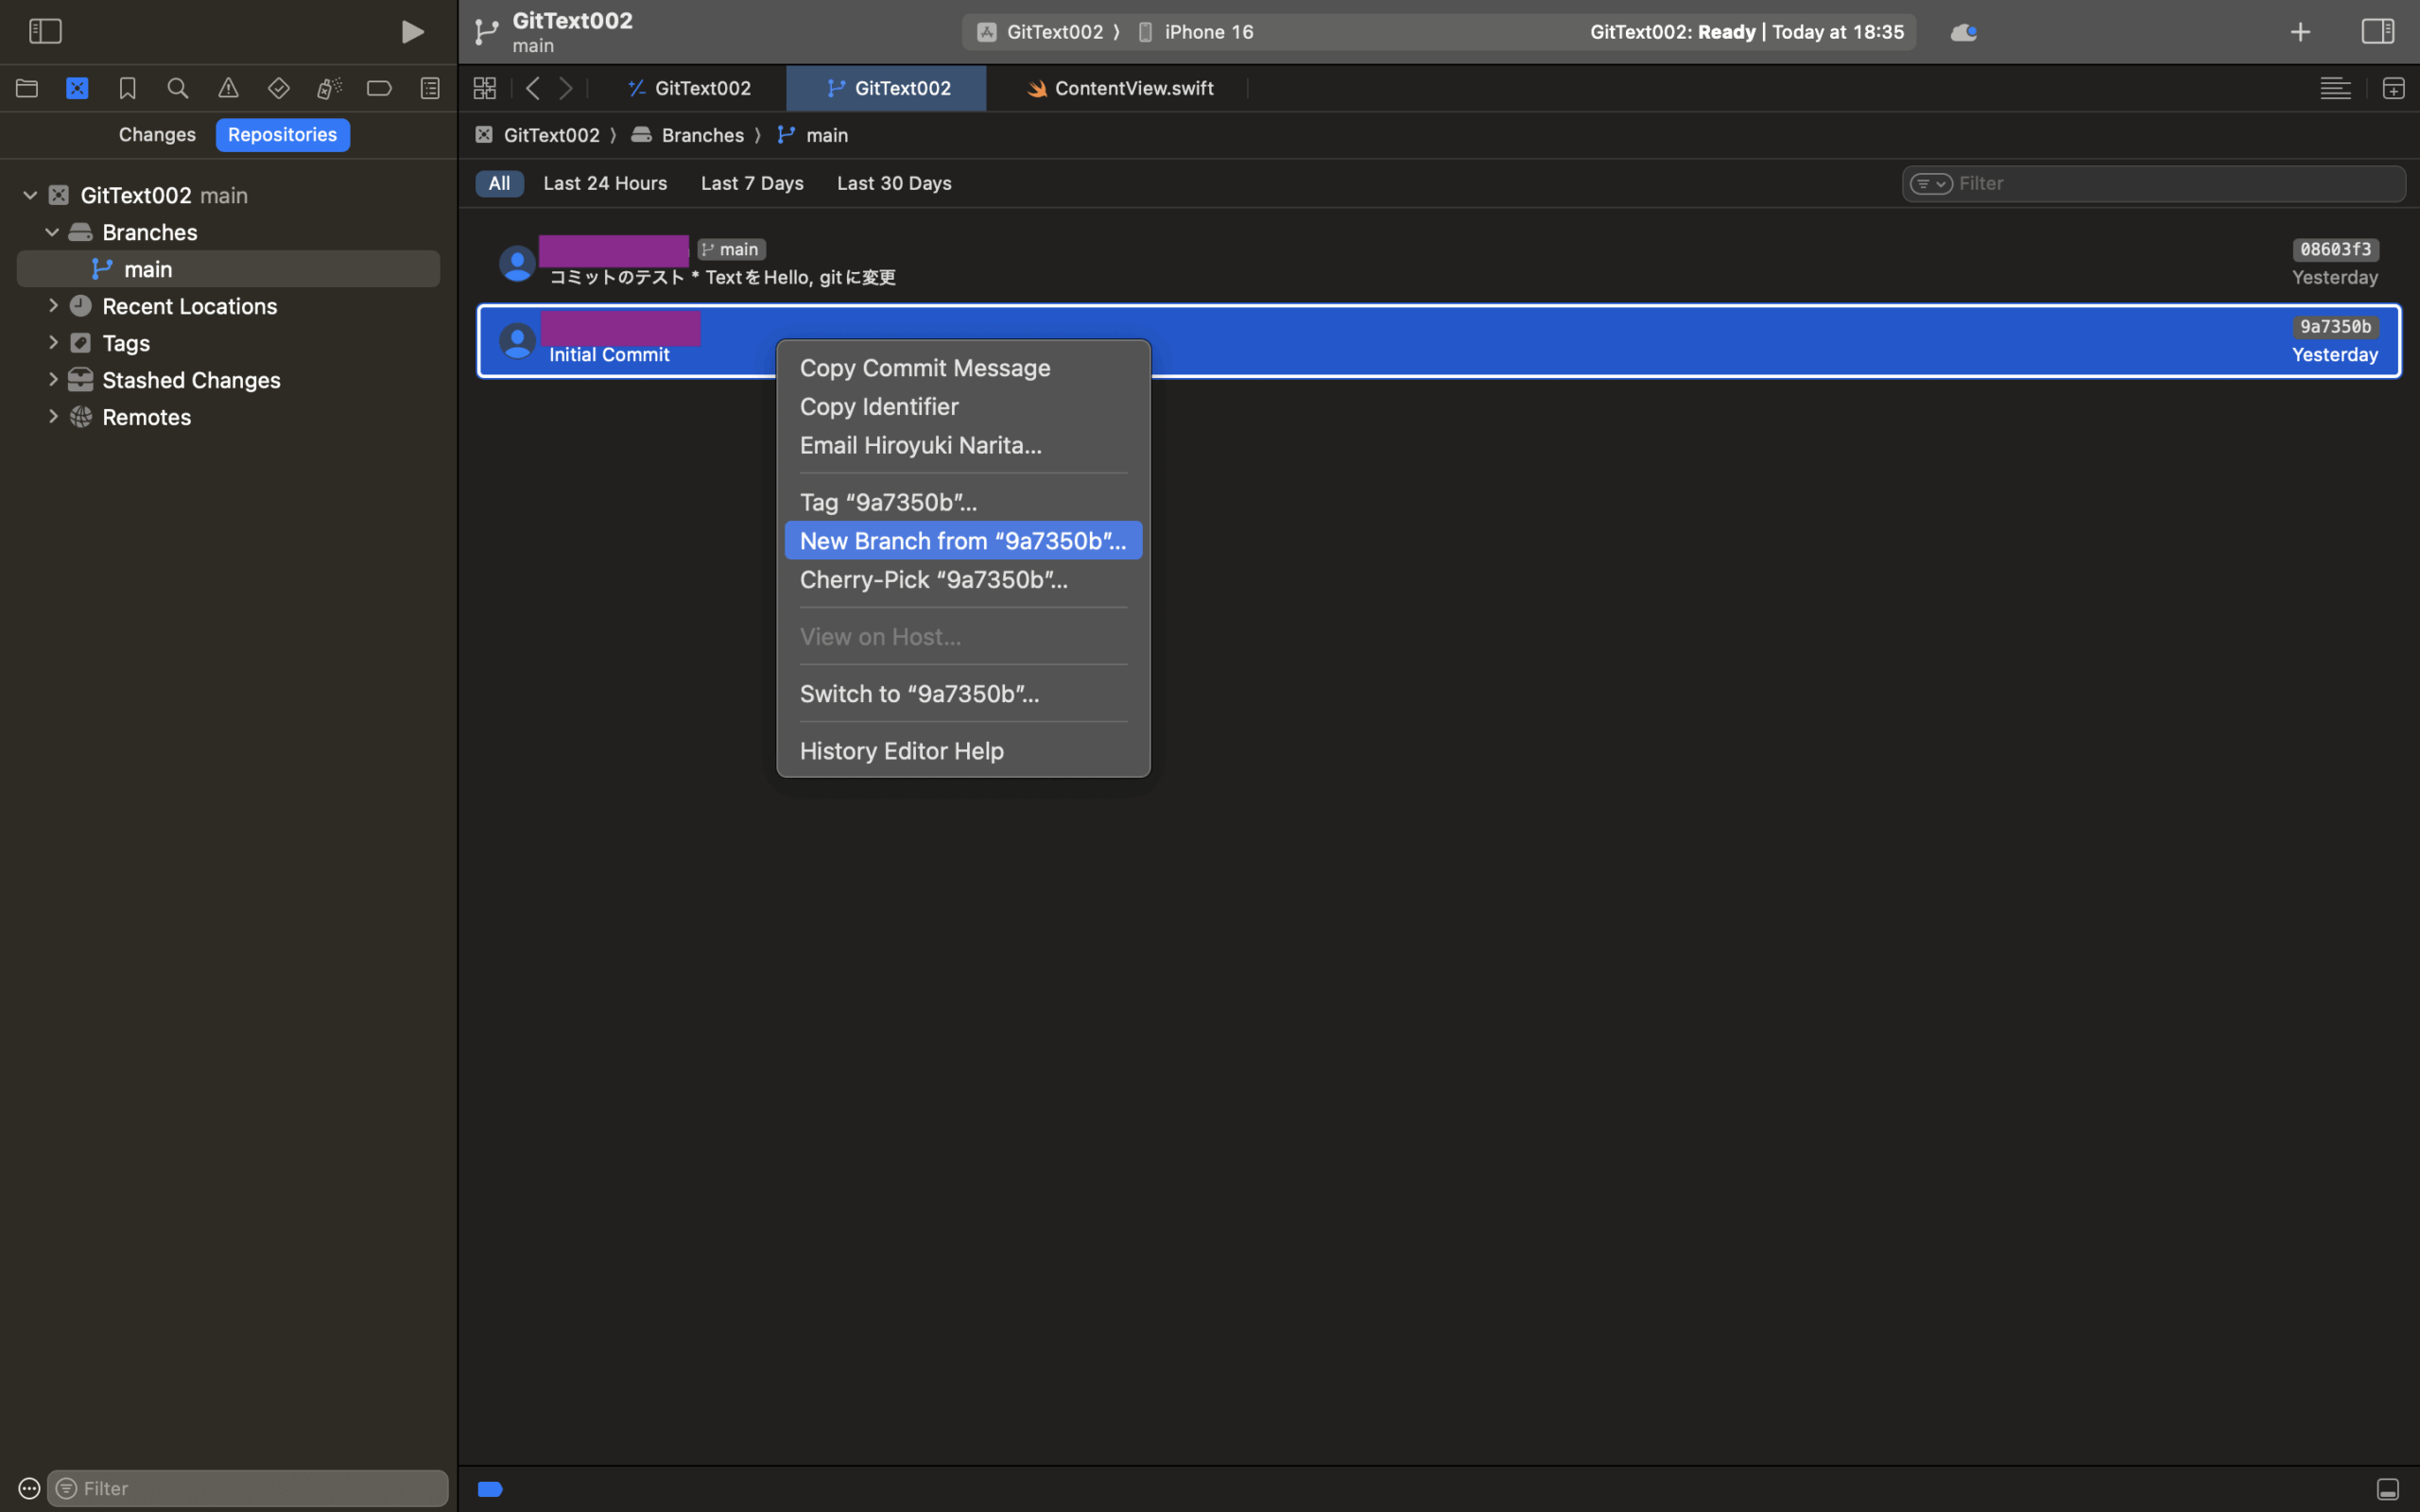Select the All time filter
The height and width of the screenshot is (1512, 2420).
(x=499, y=183)
